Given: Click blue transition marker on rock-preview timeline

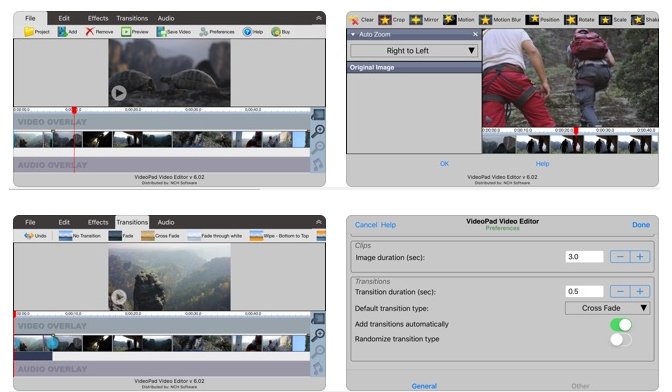Looking at the screenshot, I should coord(52,343).
